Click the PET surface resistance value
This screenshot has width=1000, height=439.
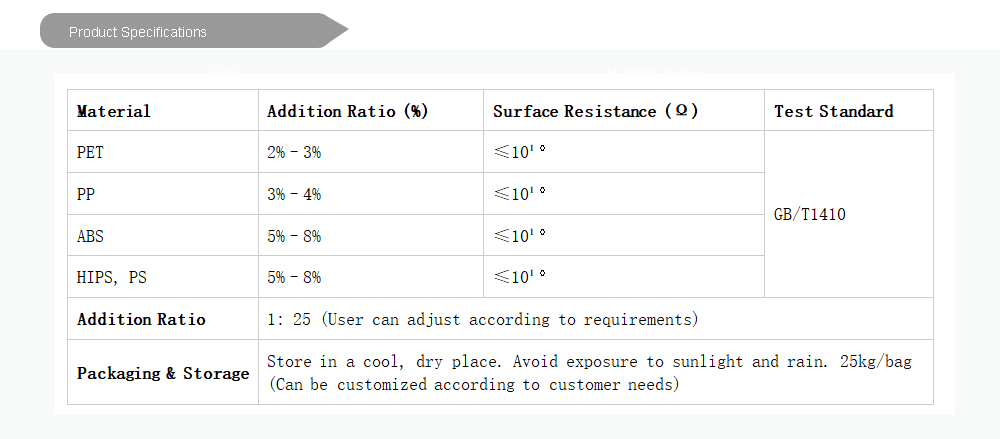tap(520, 153)
